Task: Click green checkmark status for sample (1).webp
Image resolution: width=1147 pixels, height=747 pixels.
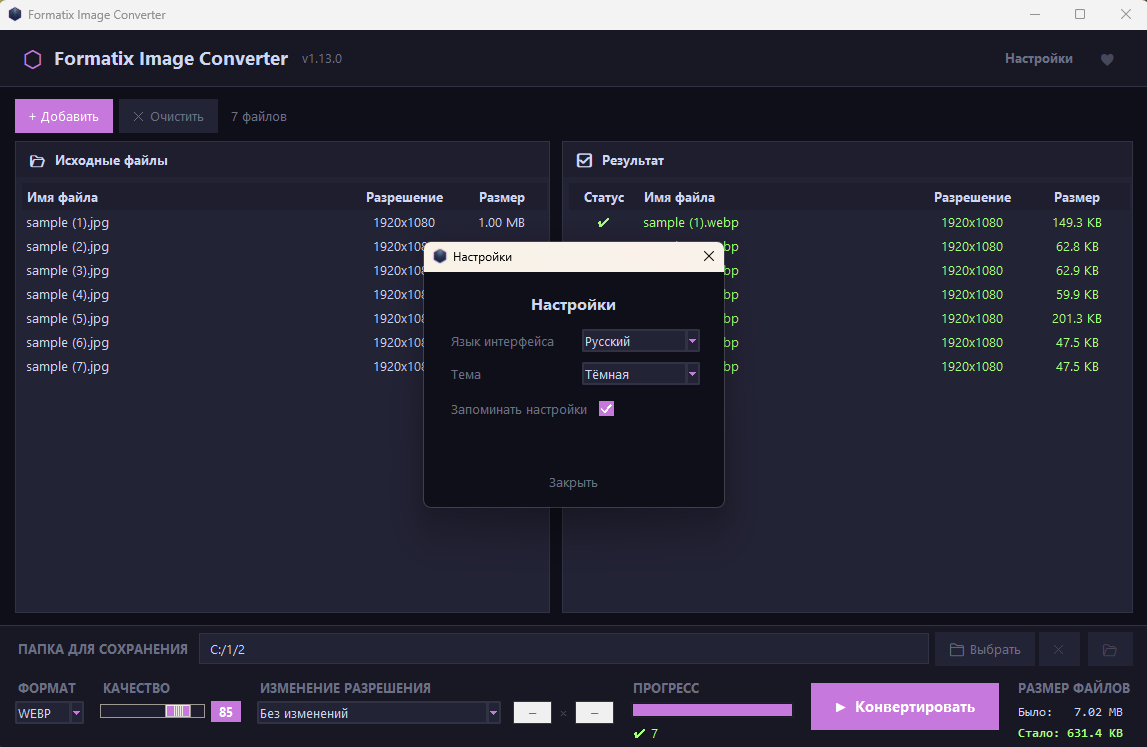Action: coord(603,222)
